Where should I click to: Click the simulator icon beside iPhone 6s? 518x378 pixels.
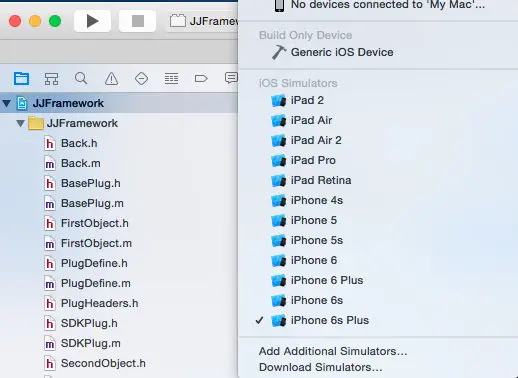click(279, 301)
